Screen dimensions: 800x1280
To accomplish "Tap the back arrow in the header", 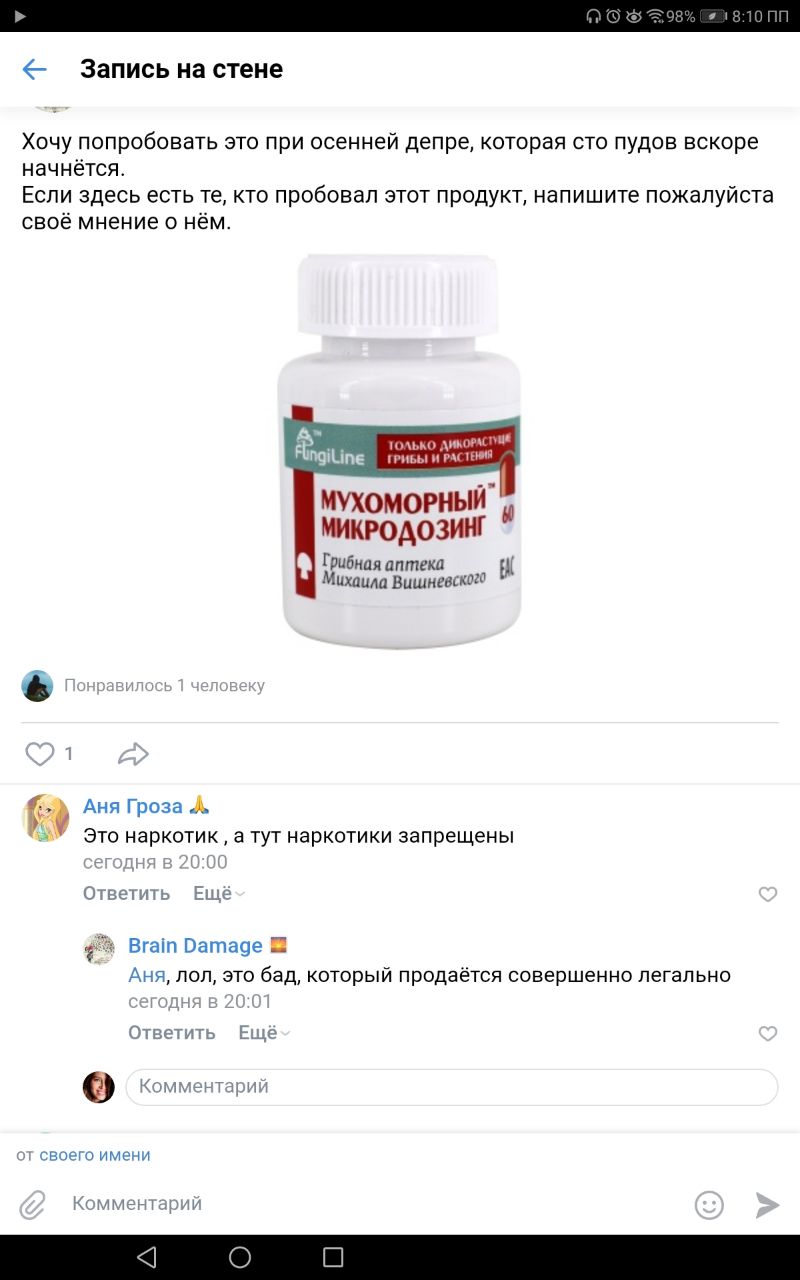I will click(x=34, y=69).
